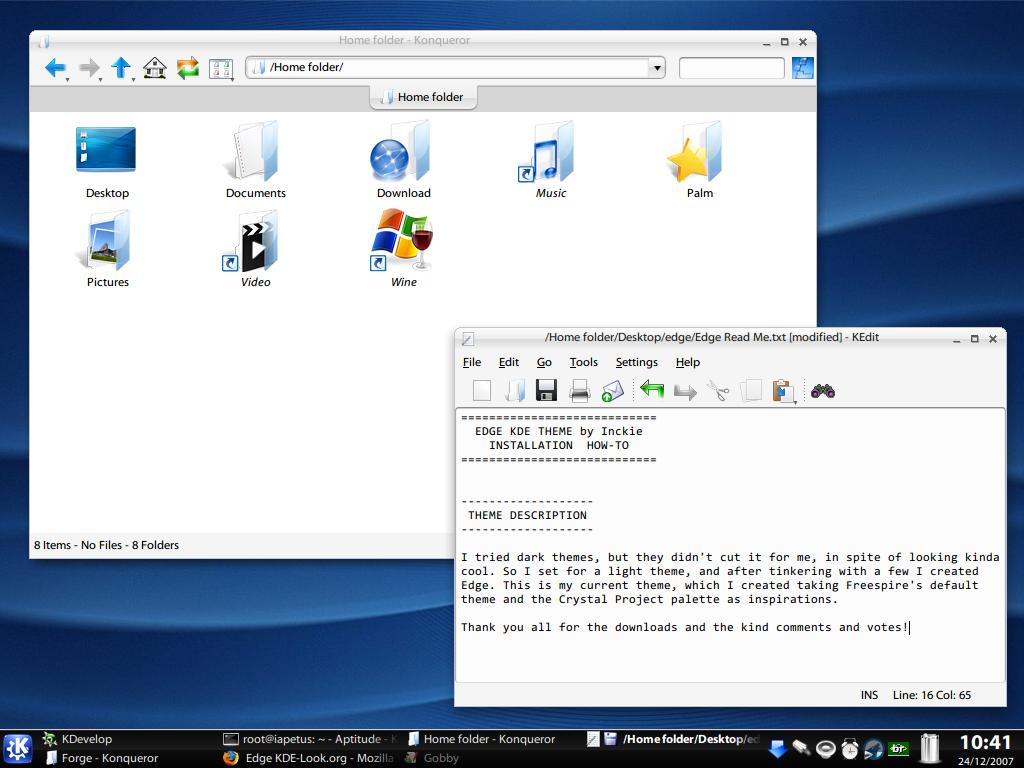The height and width of the screenshot is (768, 1024).
Task: Undo the last edit in KEdit
Action: pos(652,390)
